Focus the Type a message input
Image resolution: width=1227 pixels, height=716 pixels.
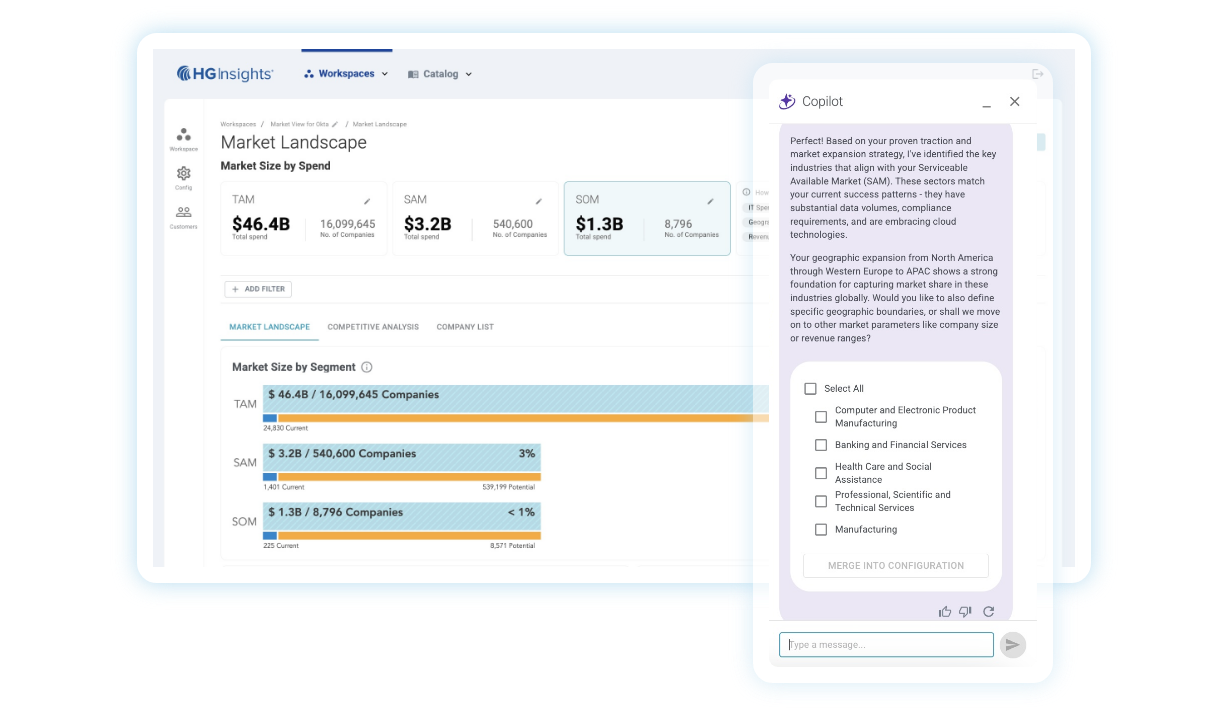(x=887, y=645)
